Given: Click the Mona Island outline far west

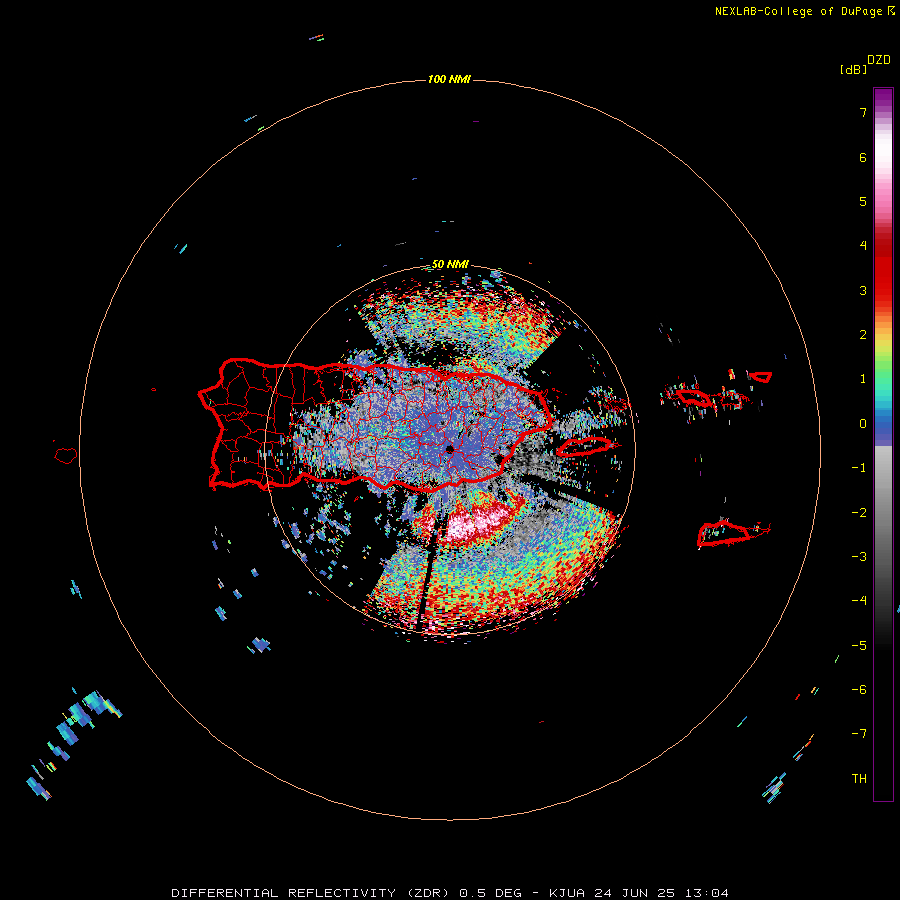Looking at the screenshot, I should coord(66,456).
